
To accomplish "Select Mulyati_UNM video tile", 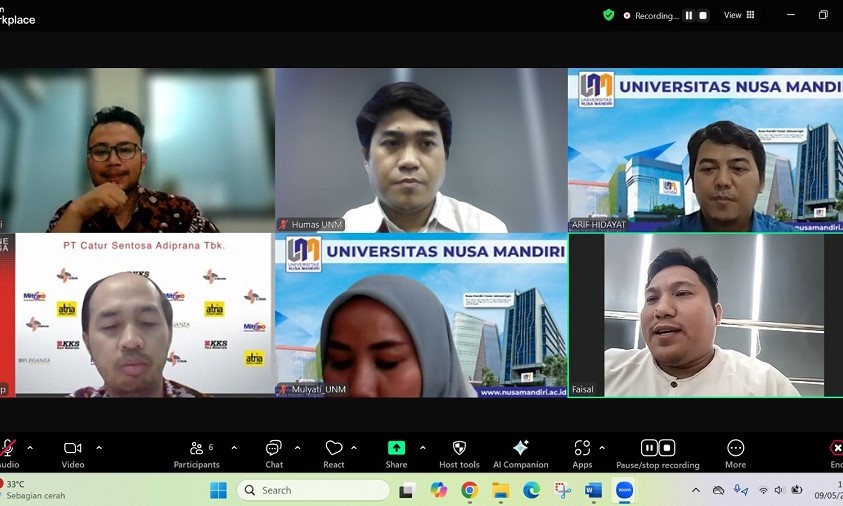I will click(422, 316).
